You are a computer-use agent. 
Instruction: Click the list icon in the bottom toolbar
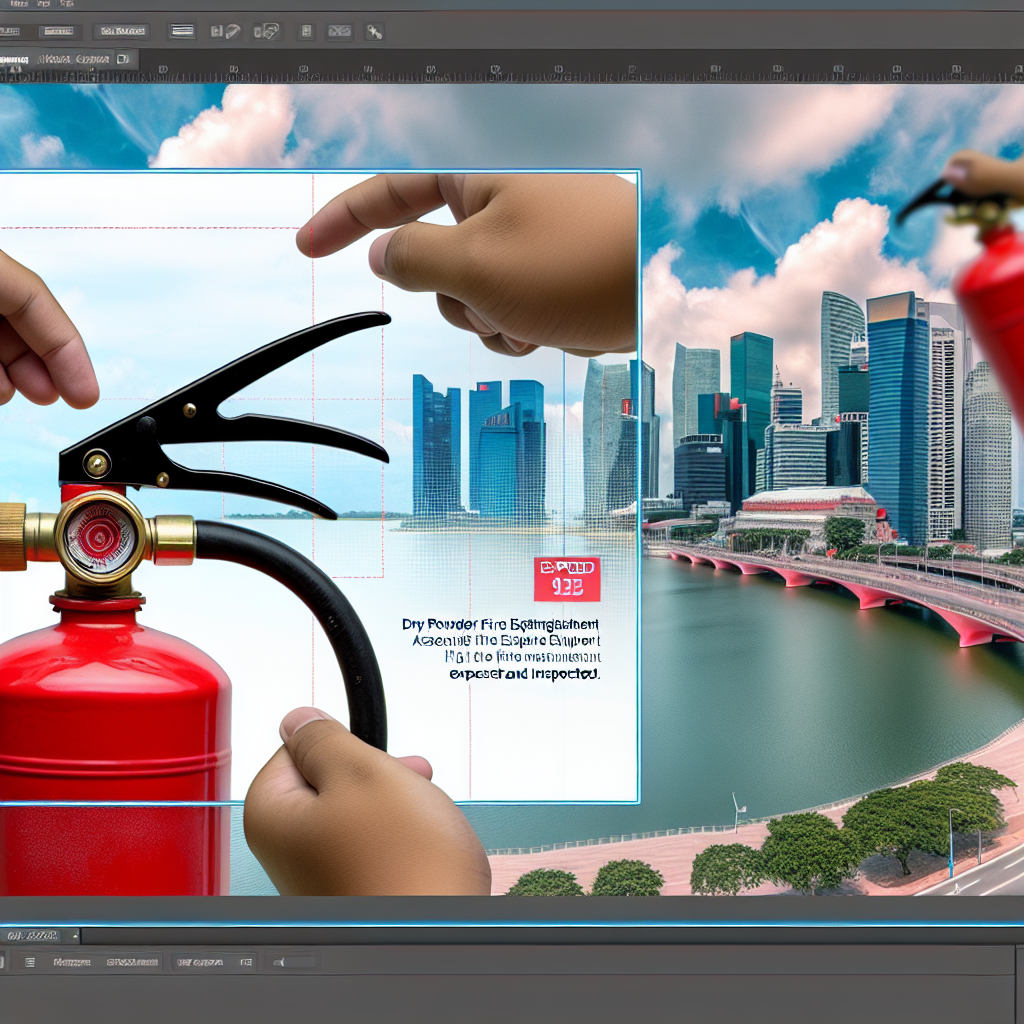(28, 962)
